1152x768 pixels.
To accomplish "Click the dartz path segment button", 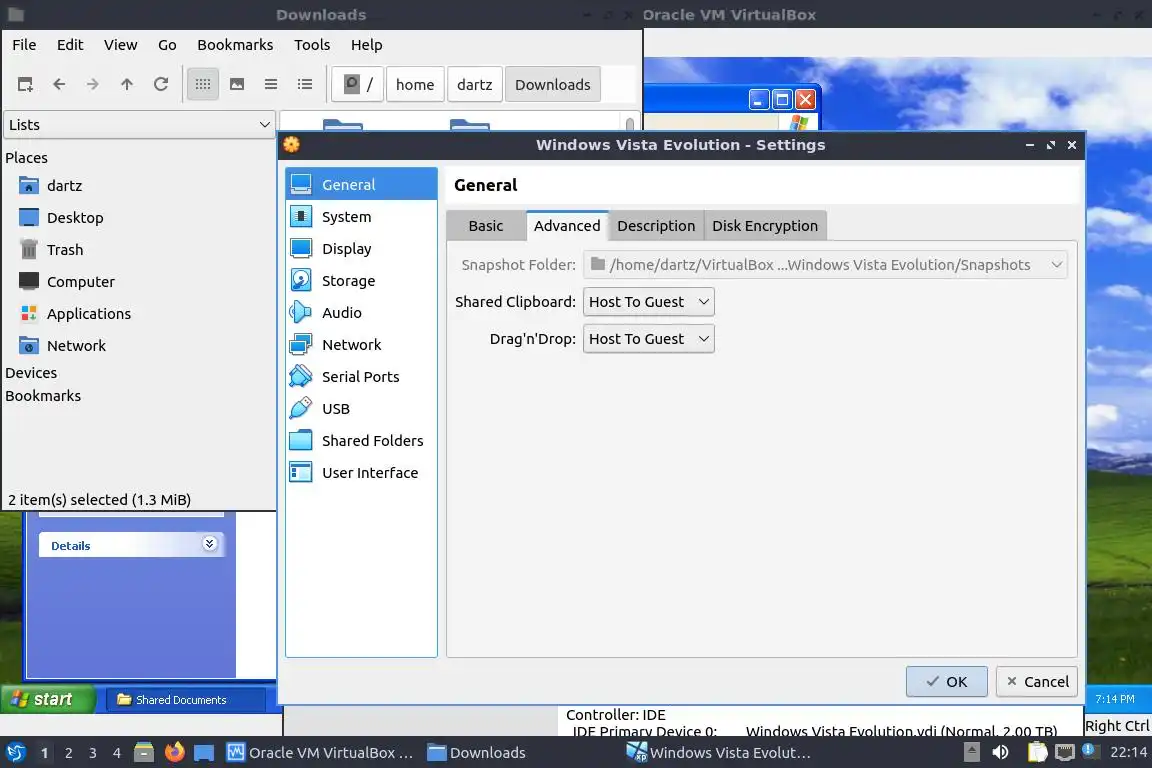I will 475,85.
